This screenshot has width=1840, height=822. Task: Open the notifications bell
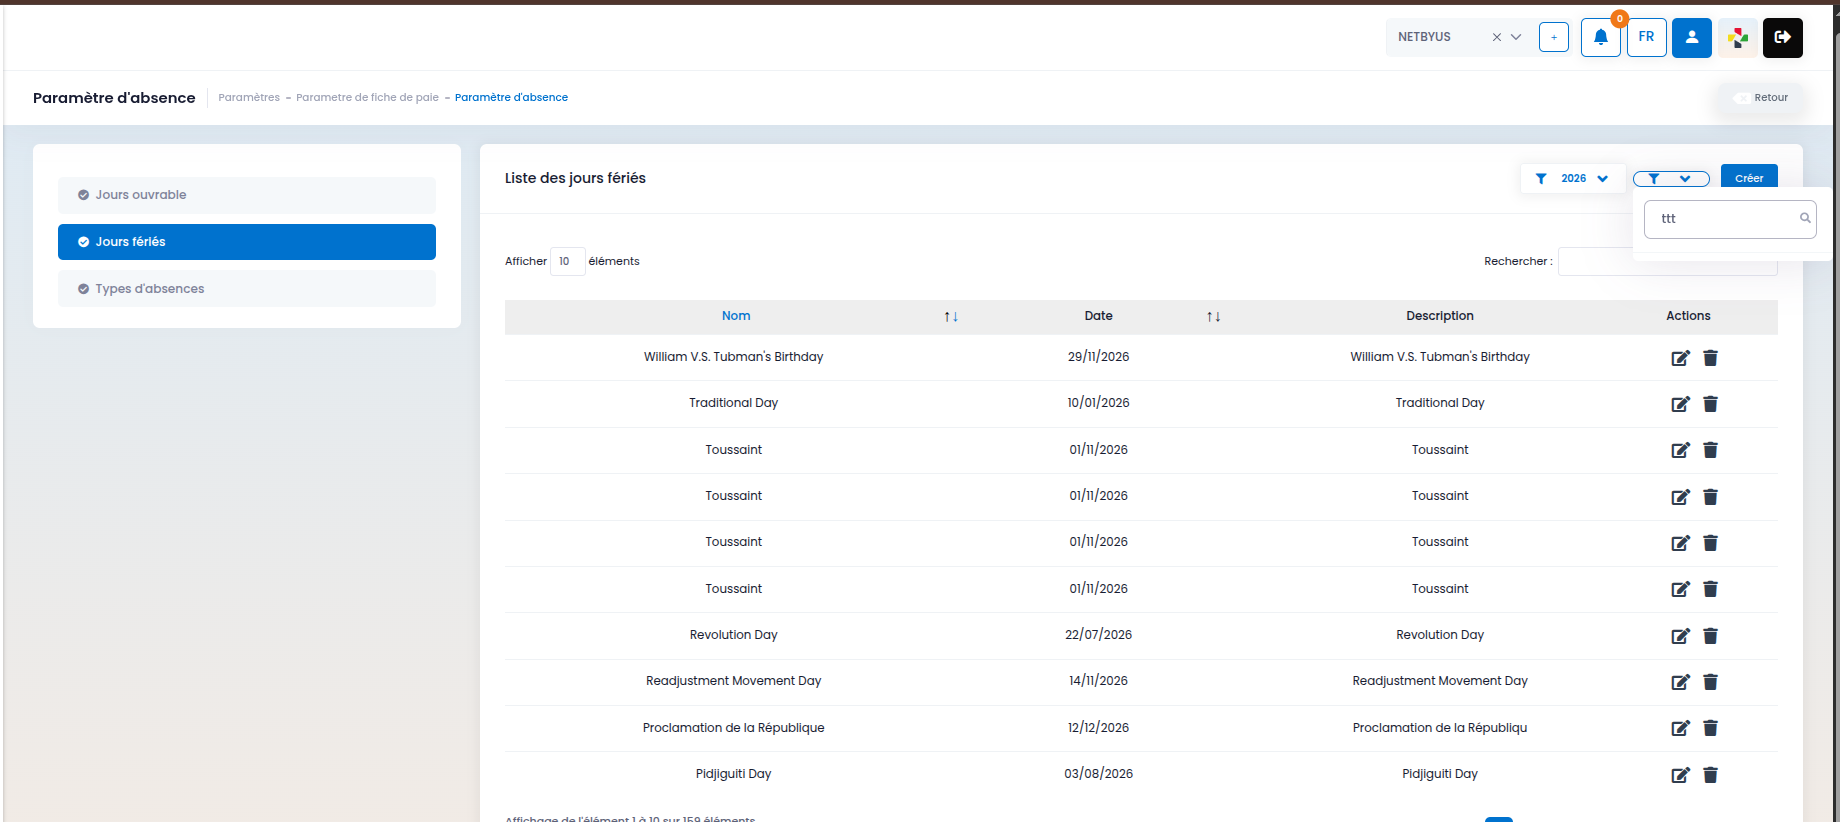pos(1600,38)
